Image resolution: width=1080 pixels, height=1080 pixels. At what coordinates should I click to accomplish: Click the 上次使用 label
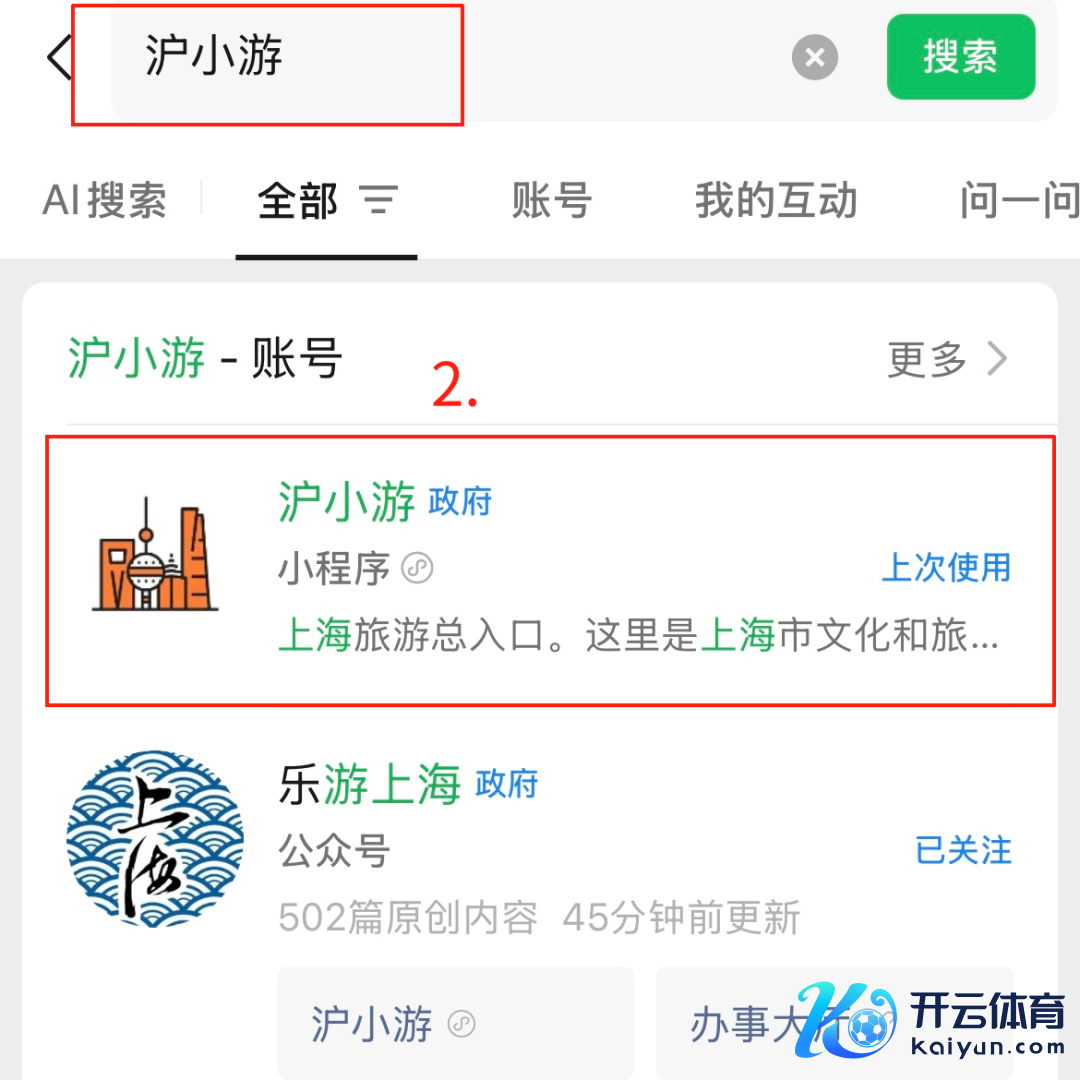(x=946, y=568)
